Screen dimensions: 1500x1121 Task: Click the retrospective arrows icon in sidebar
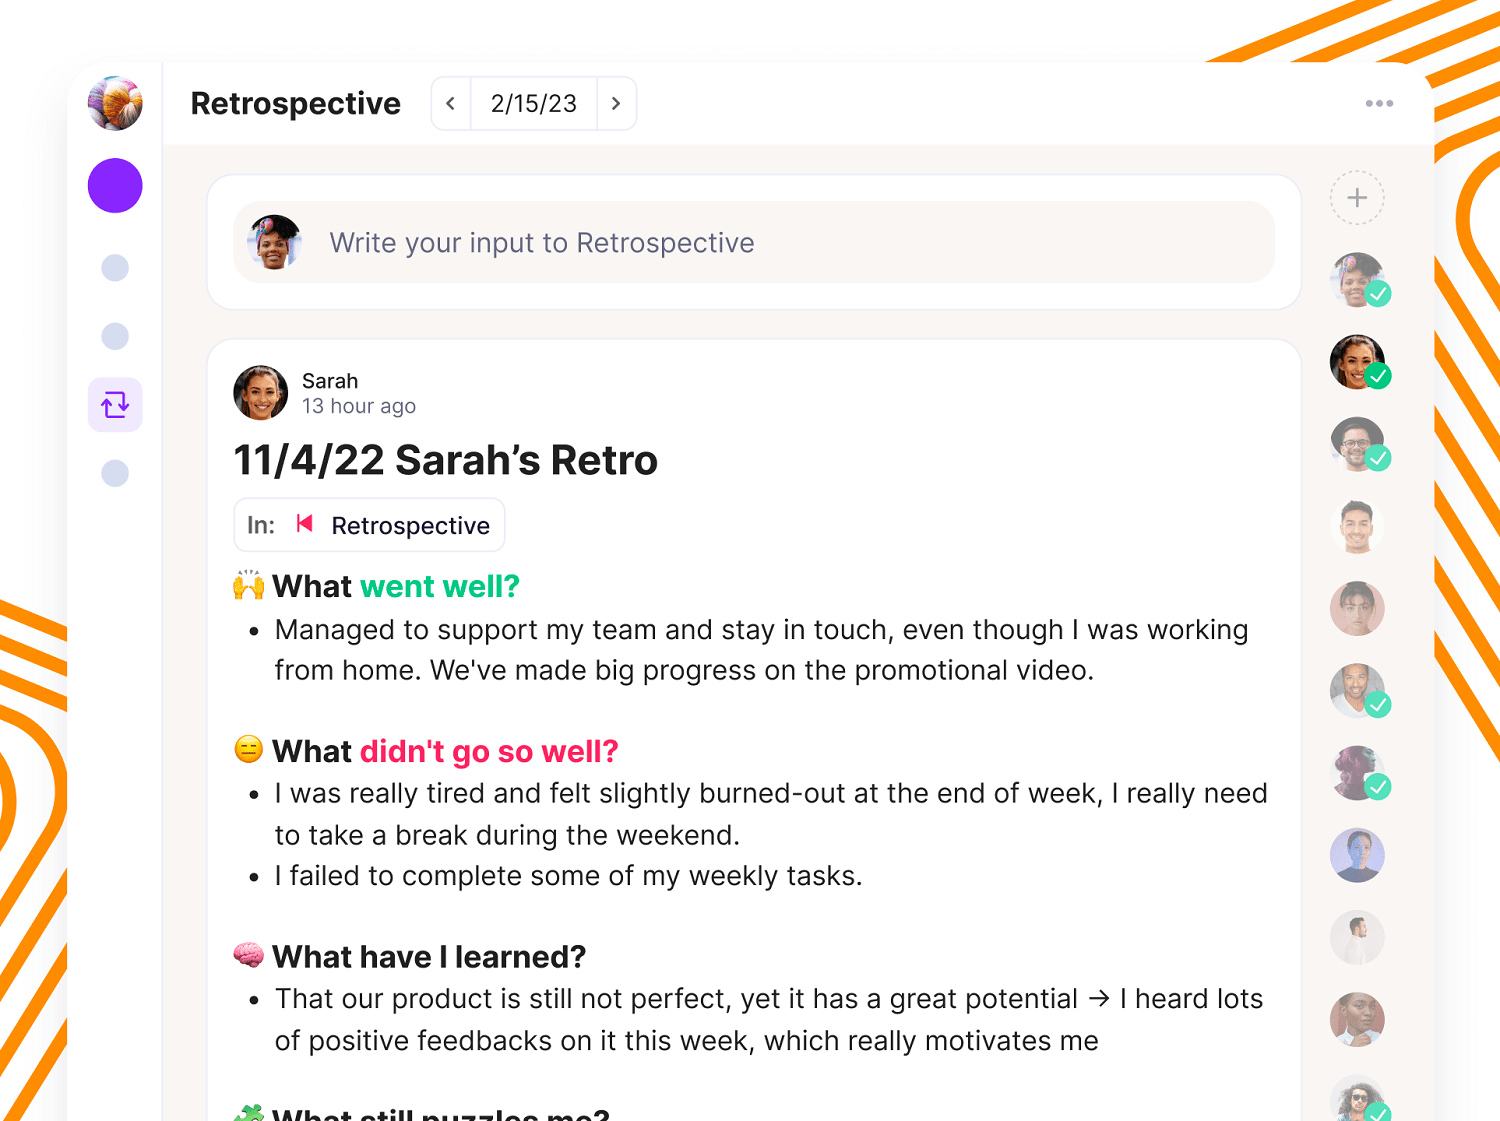[x=115, y=405]
